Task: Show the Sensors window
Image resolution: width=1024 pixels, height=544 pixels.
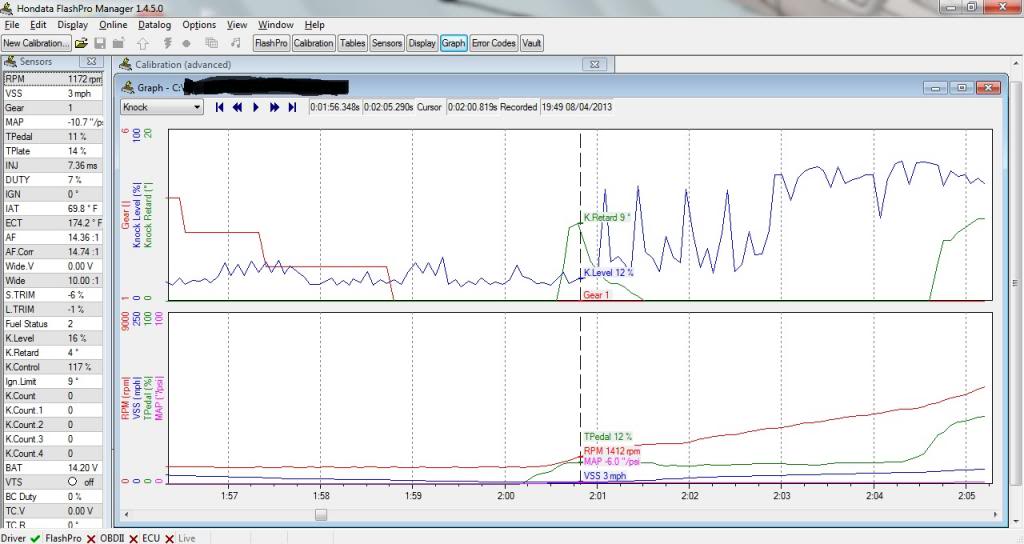Action: [x=387, y=43]
